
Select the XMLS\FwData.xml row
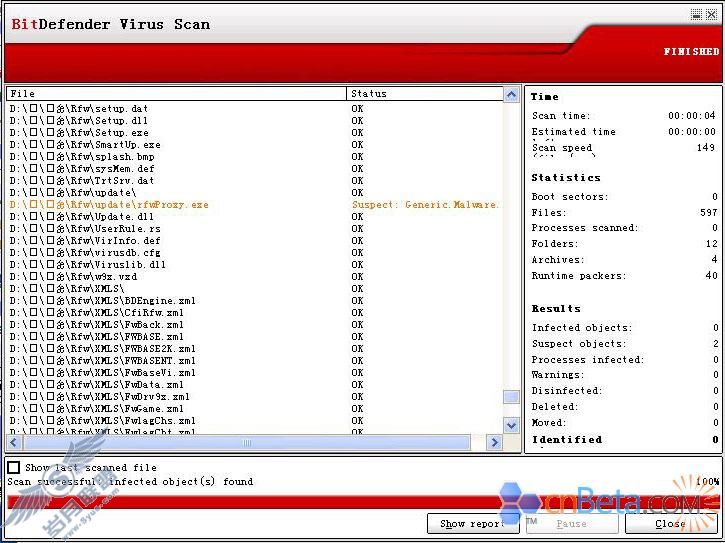click(255, 385)
